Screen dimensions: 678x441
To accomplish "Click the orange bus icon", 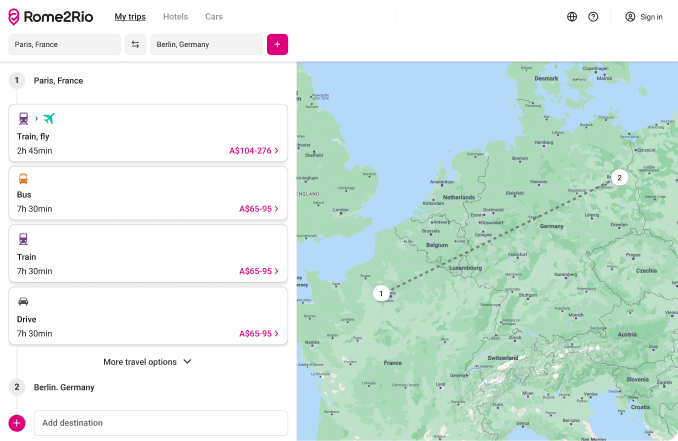I will 23,179.
